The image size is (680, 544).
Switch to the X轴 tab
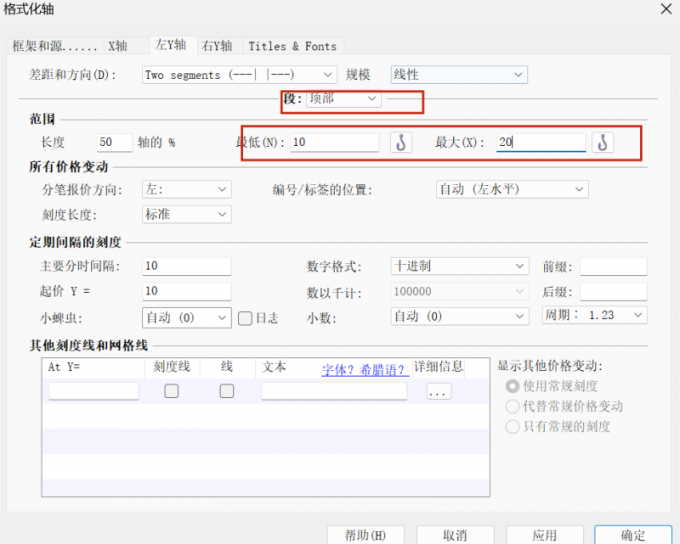(x=117, y=46)
